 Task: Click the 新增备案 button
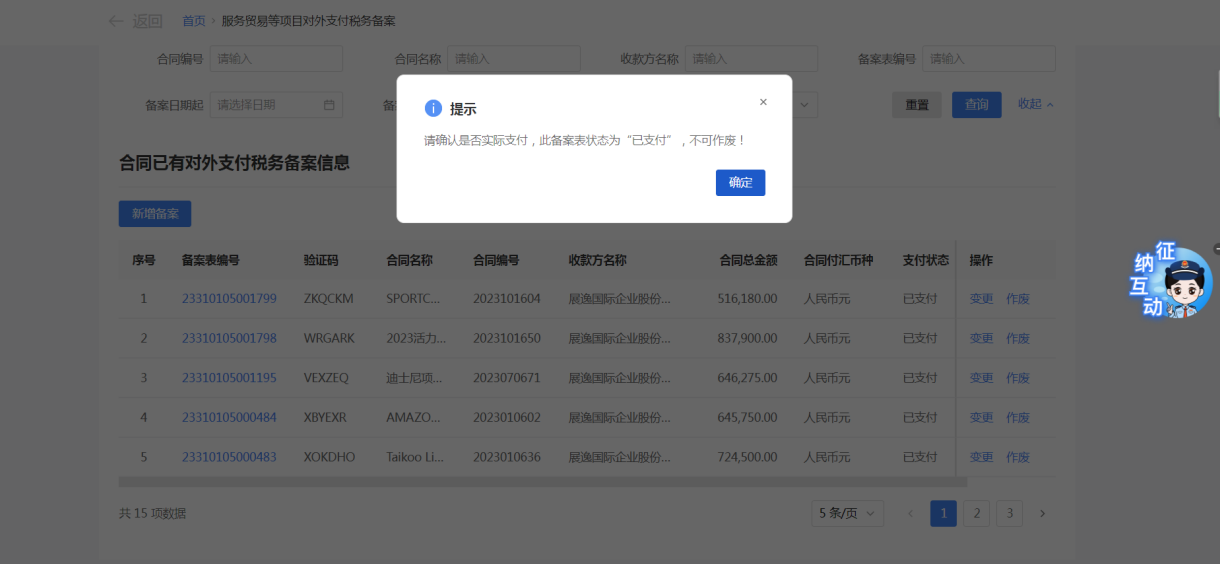[x=155, y=214]
